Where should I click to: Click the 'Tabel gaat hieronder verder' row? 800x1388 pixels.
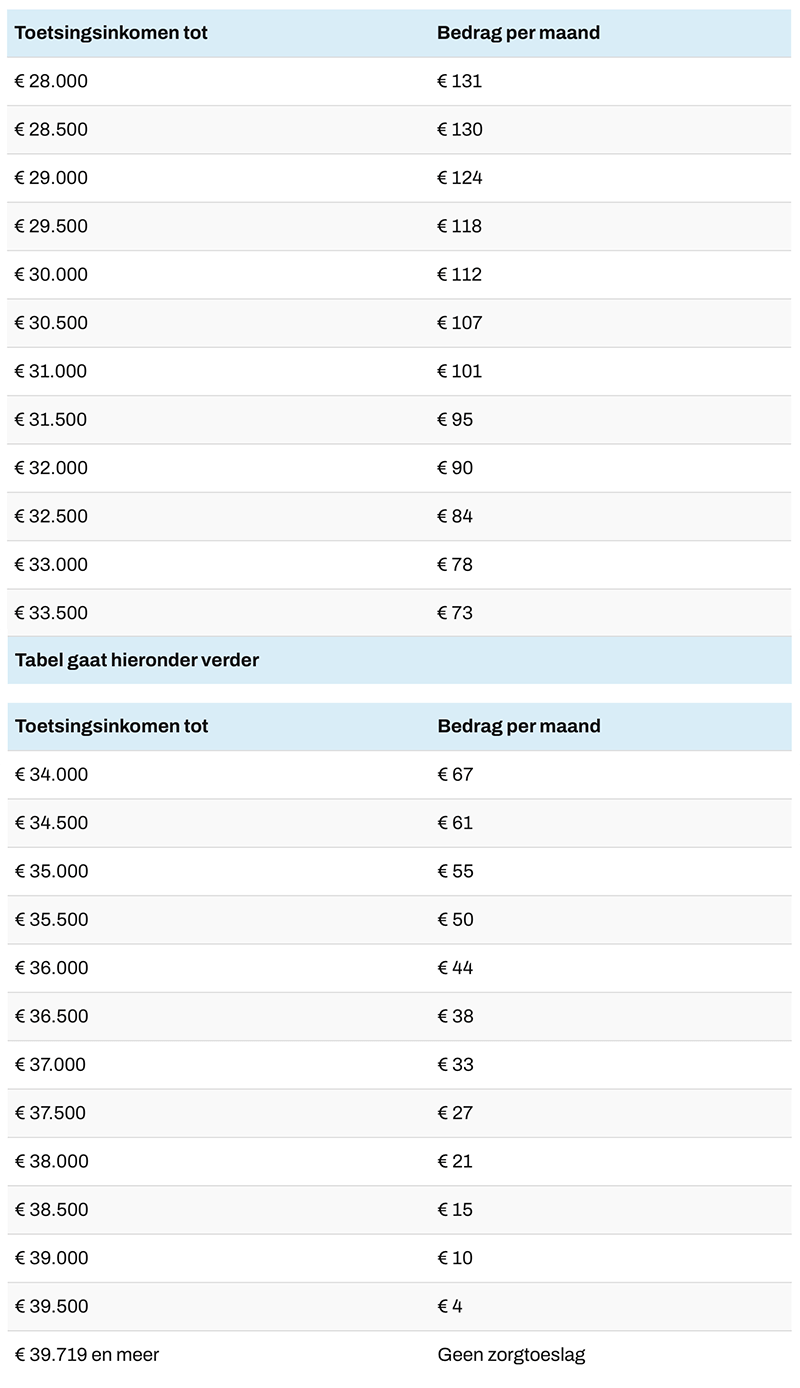coord(137,660)
